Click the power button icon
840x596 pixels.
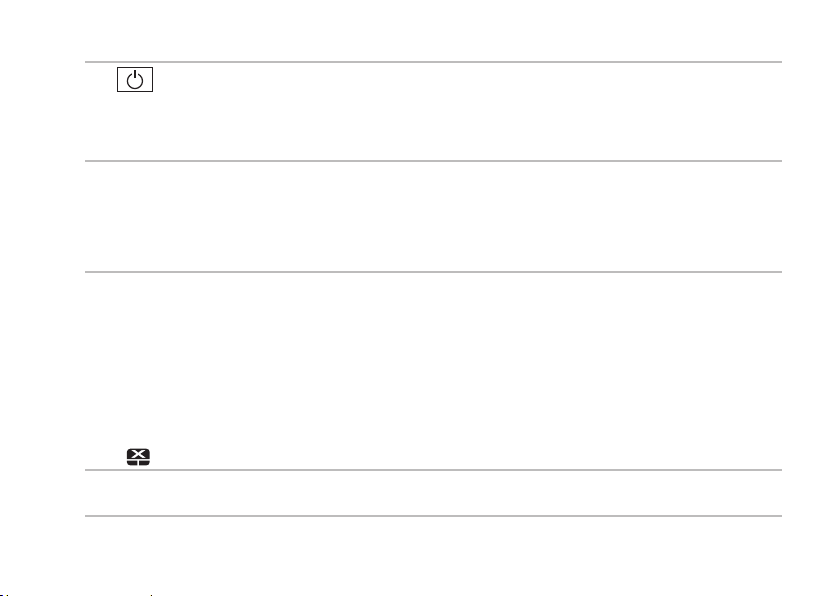pyautogui.click(x=135, y=80)
